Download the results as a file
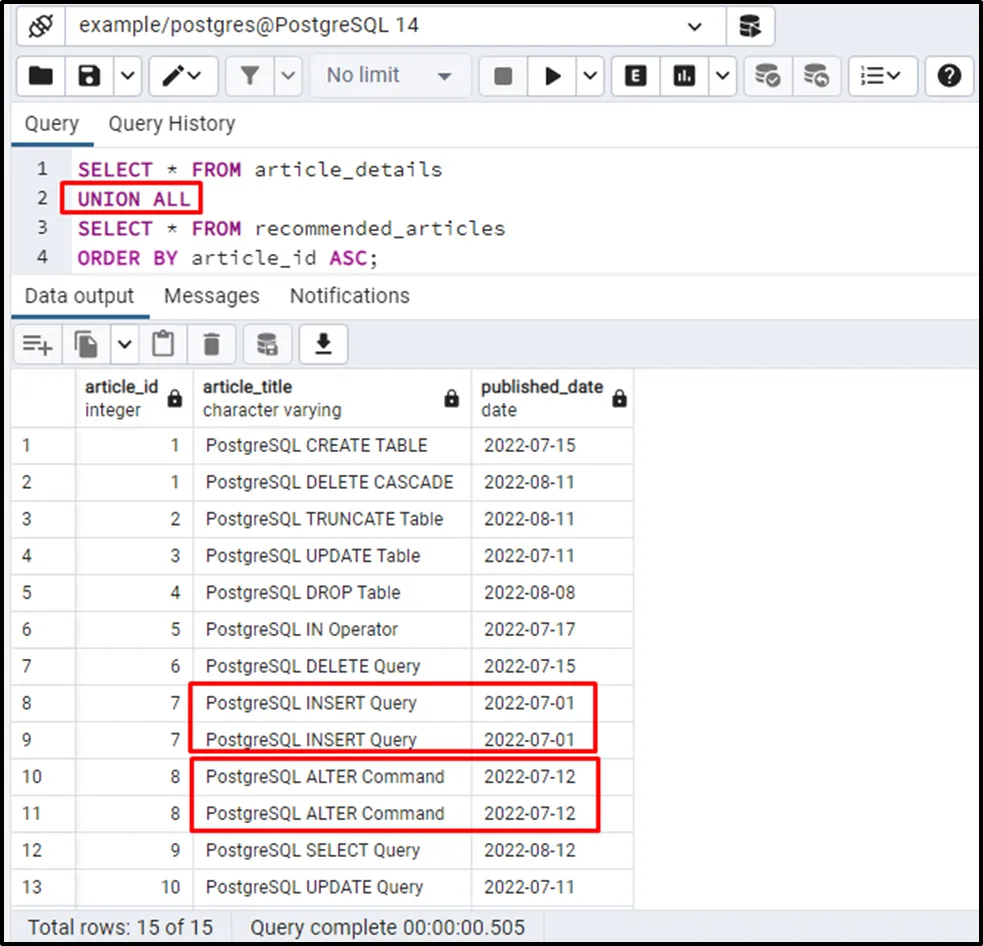The width and height of the screenshot is (983, 946). [x=323, y=345]
